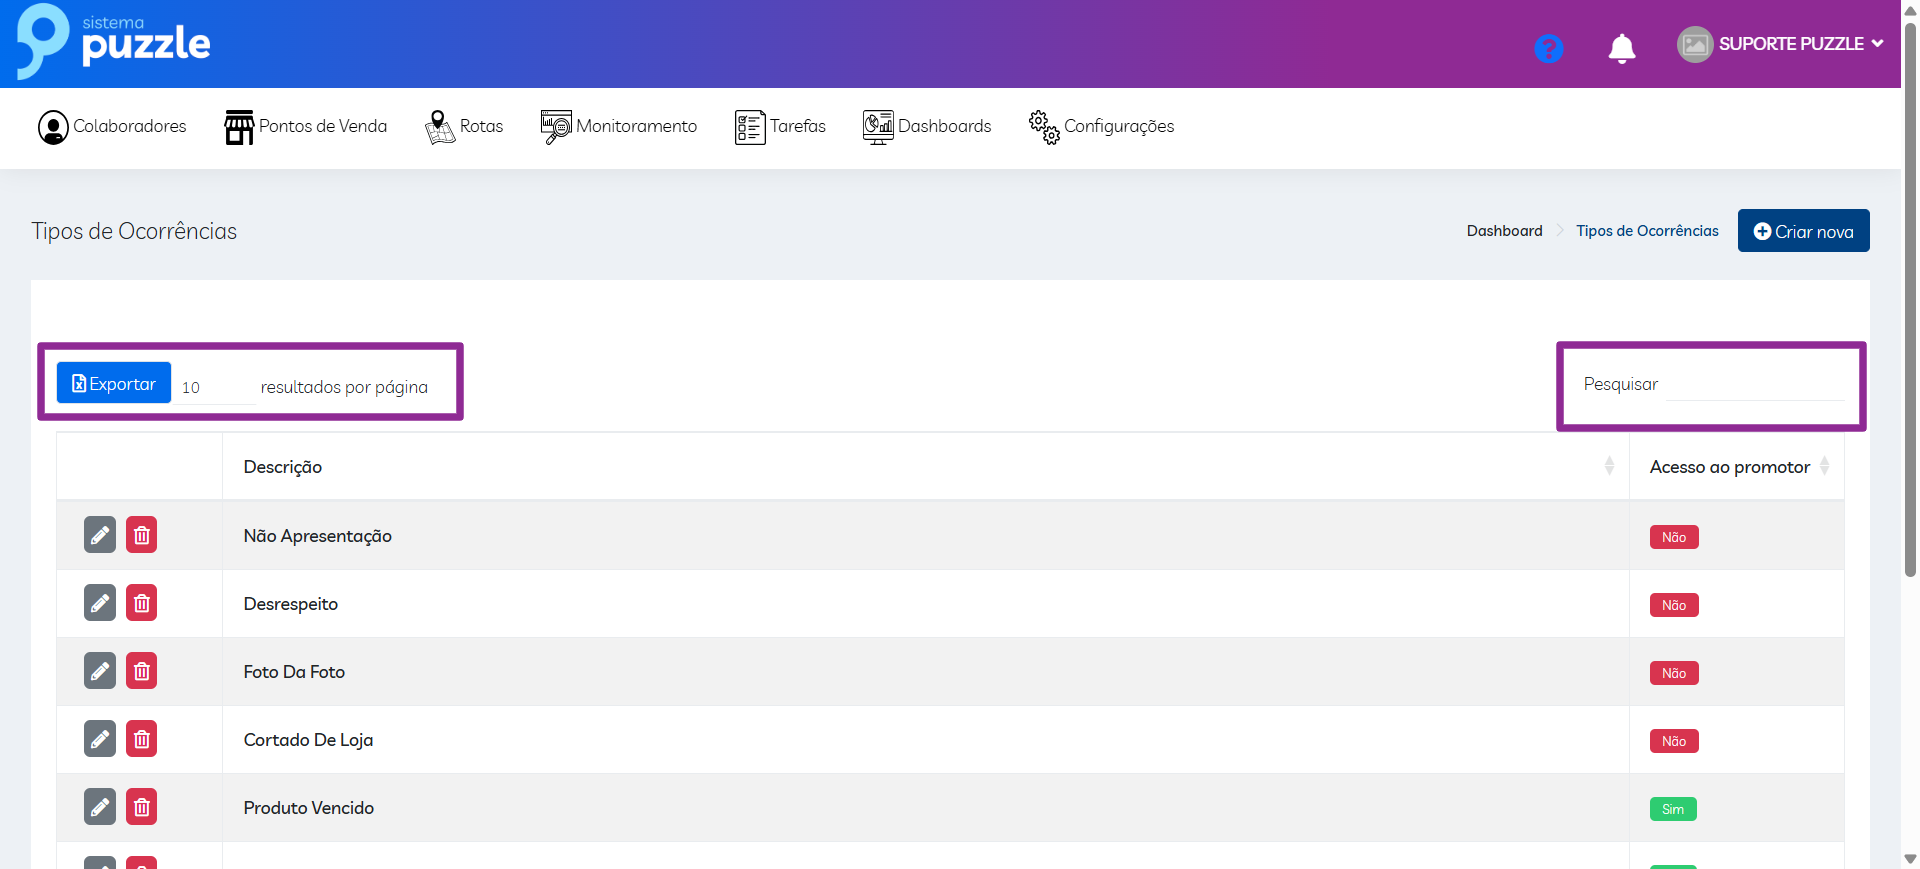This screenshot has width=1920, height=869.
Task: Follow the Dashboard breadcrumb link
Action: (1504, 231)
